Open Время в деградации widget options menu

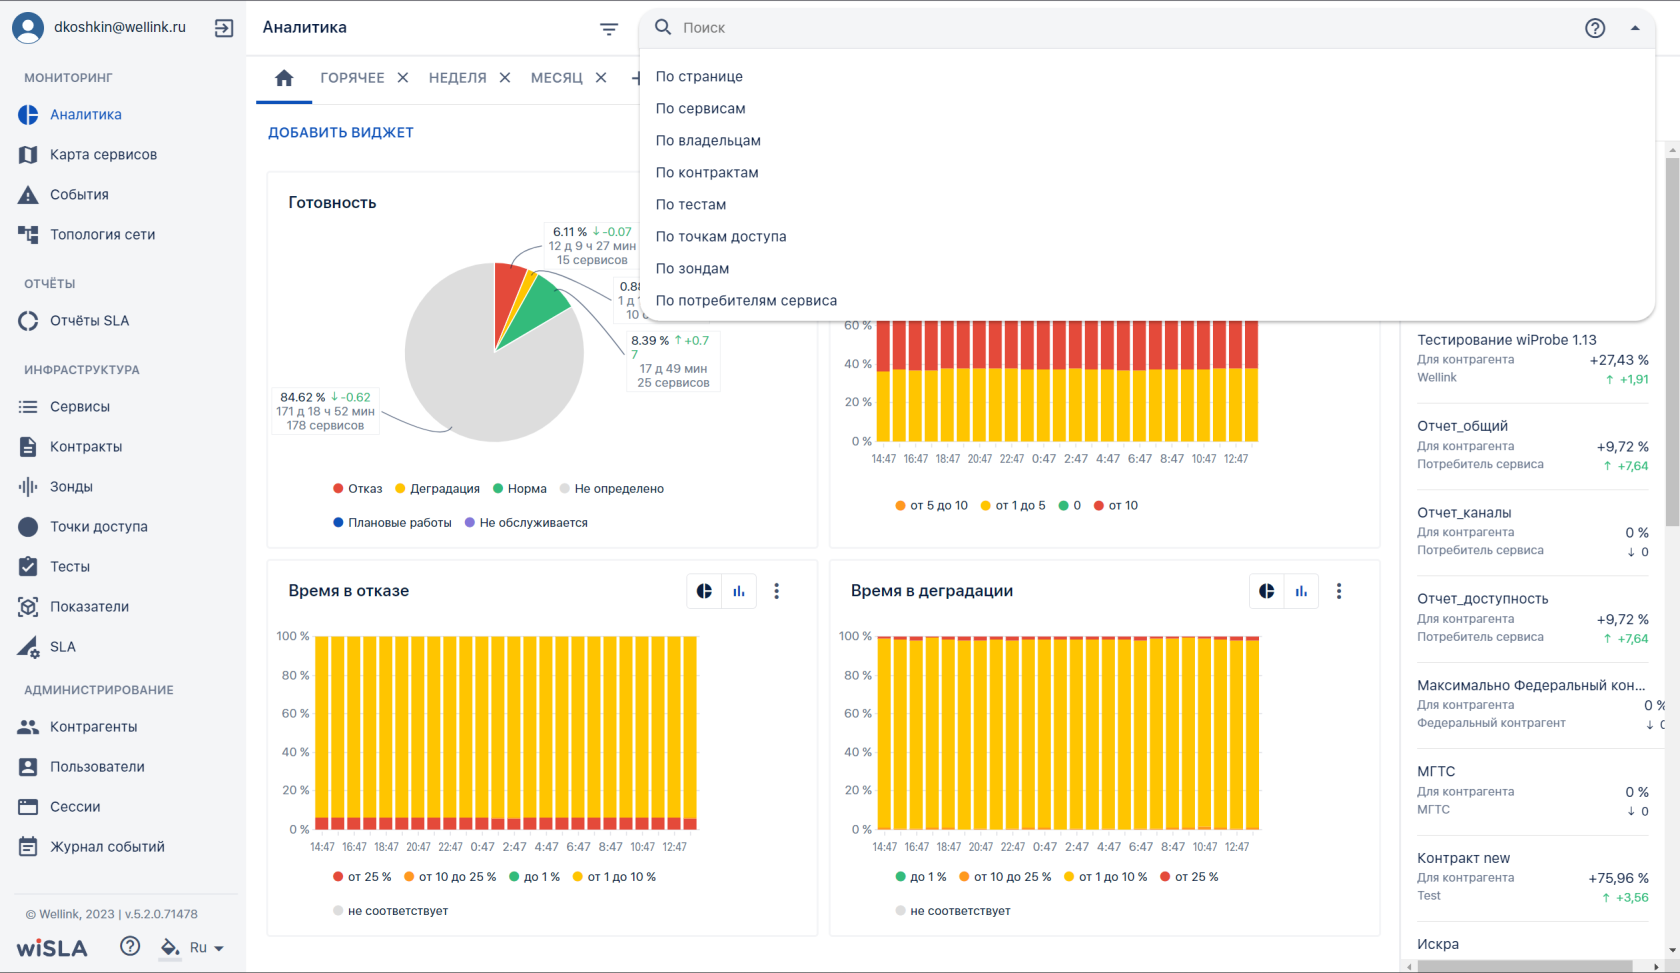pos(1339,591)
